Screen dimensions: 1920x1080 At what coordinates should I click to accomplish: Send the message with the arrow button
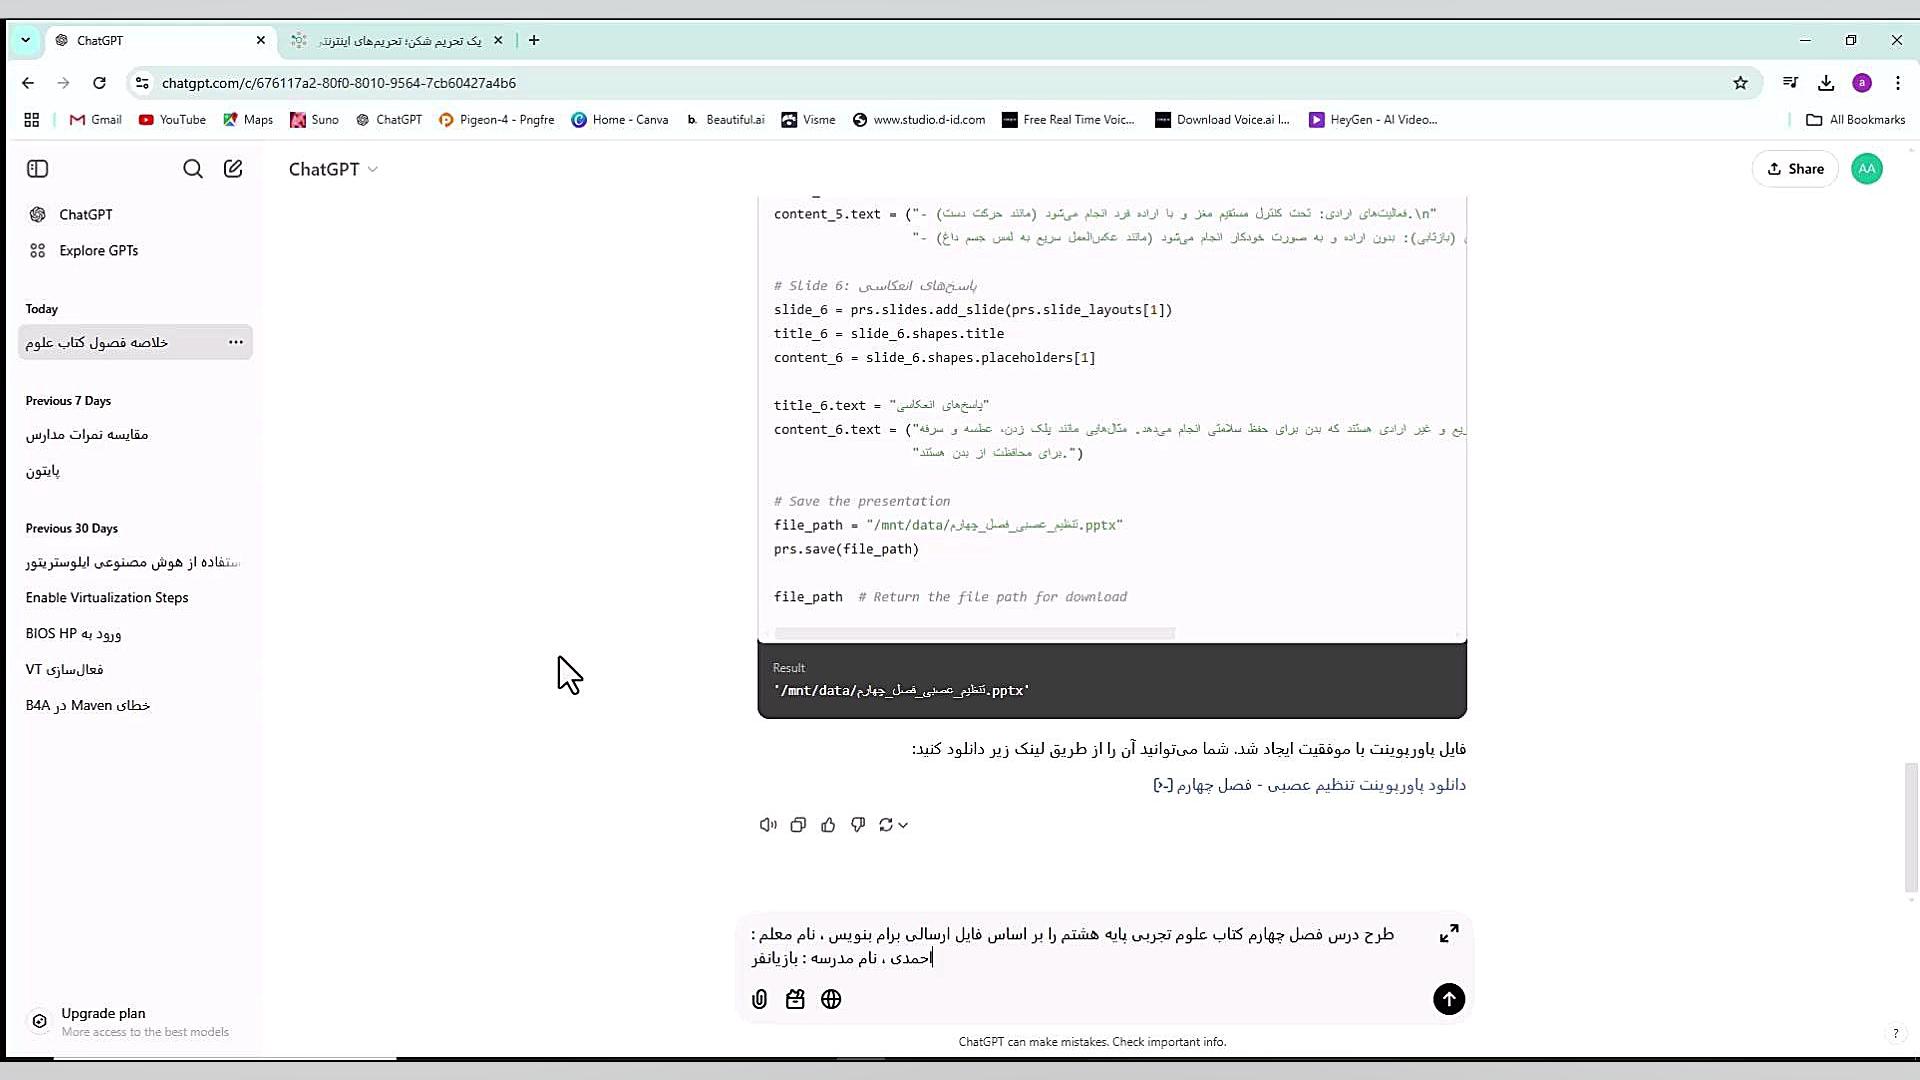point(1449,999)
